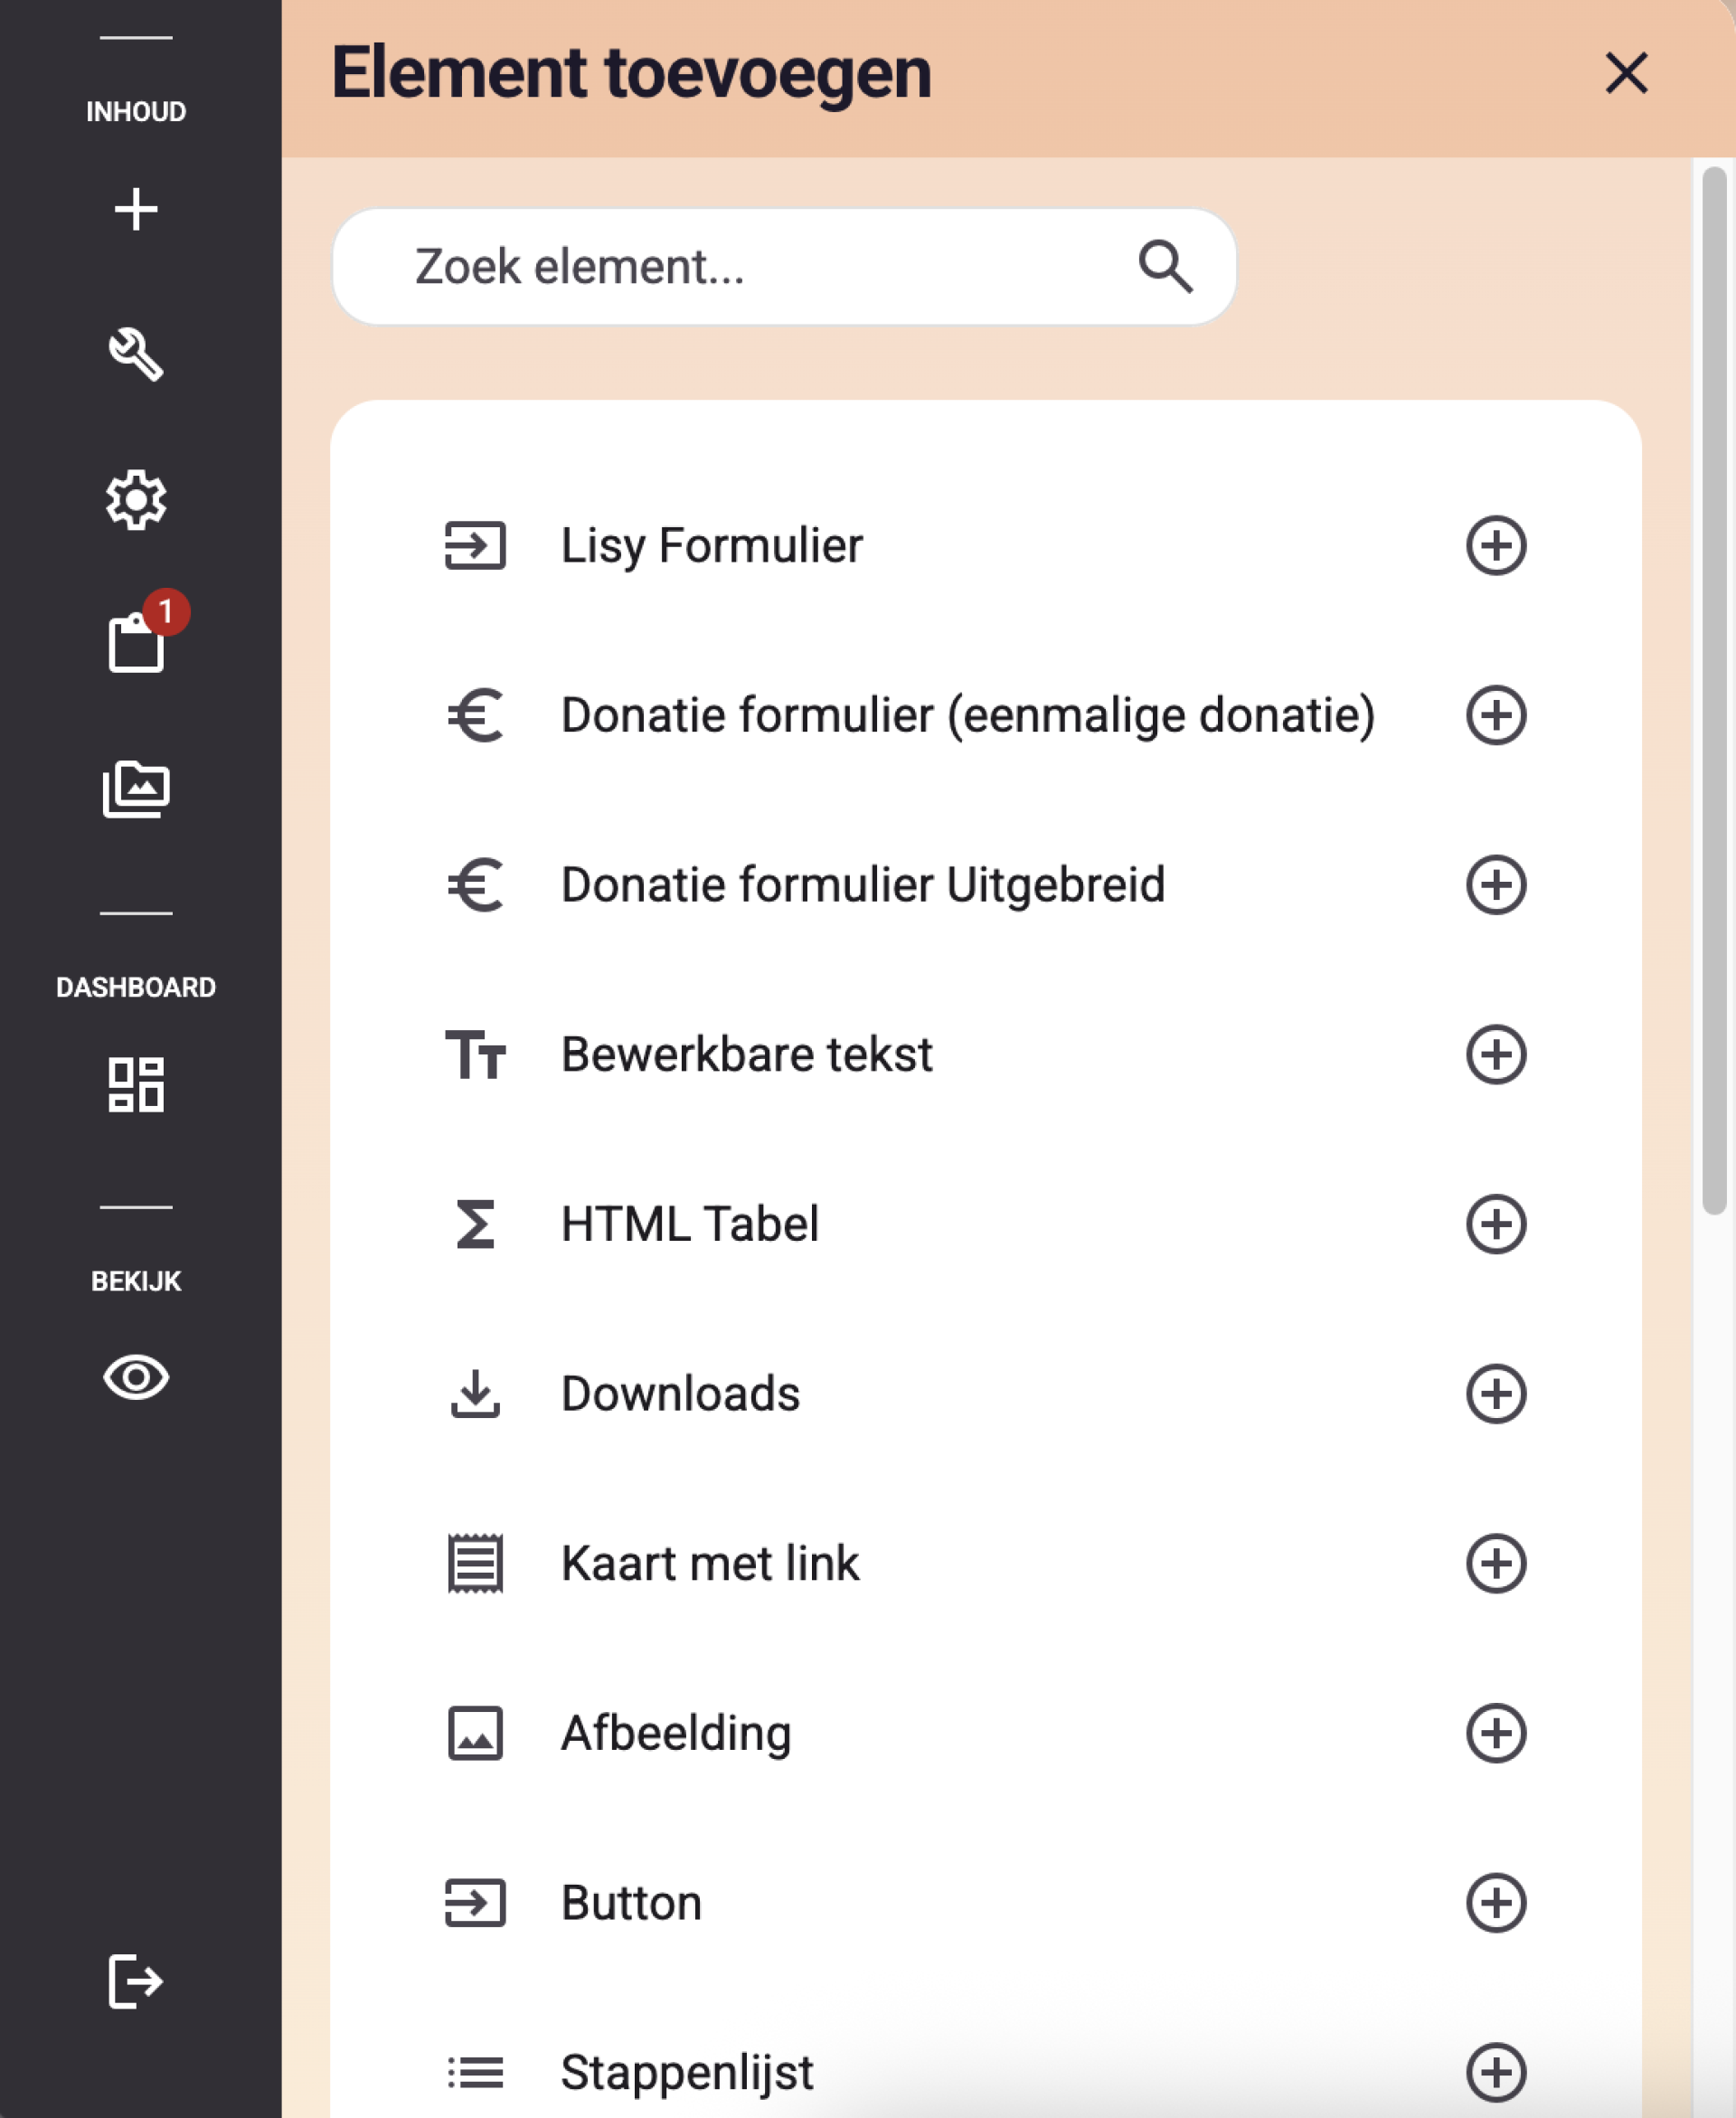The image size is (1736, 2118).
Task: Click the eye preview icon under Bekijk
Action: (x=136, y=1377)
